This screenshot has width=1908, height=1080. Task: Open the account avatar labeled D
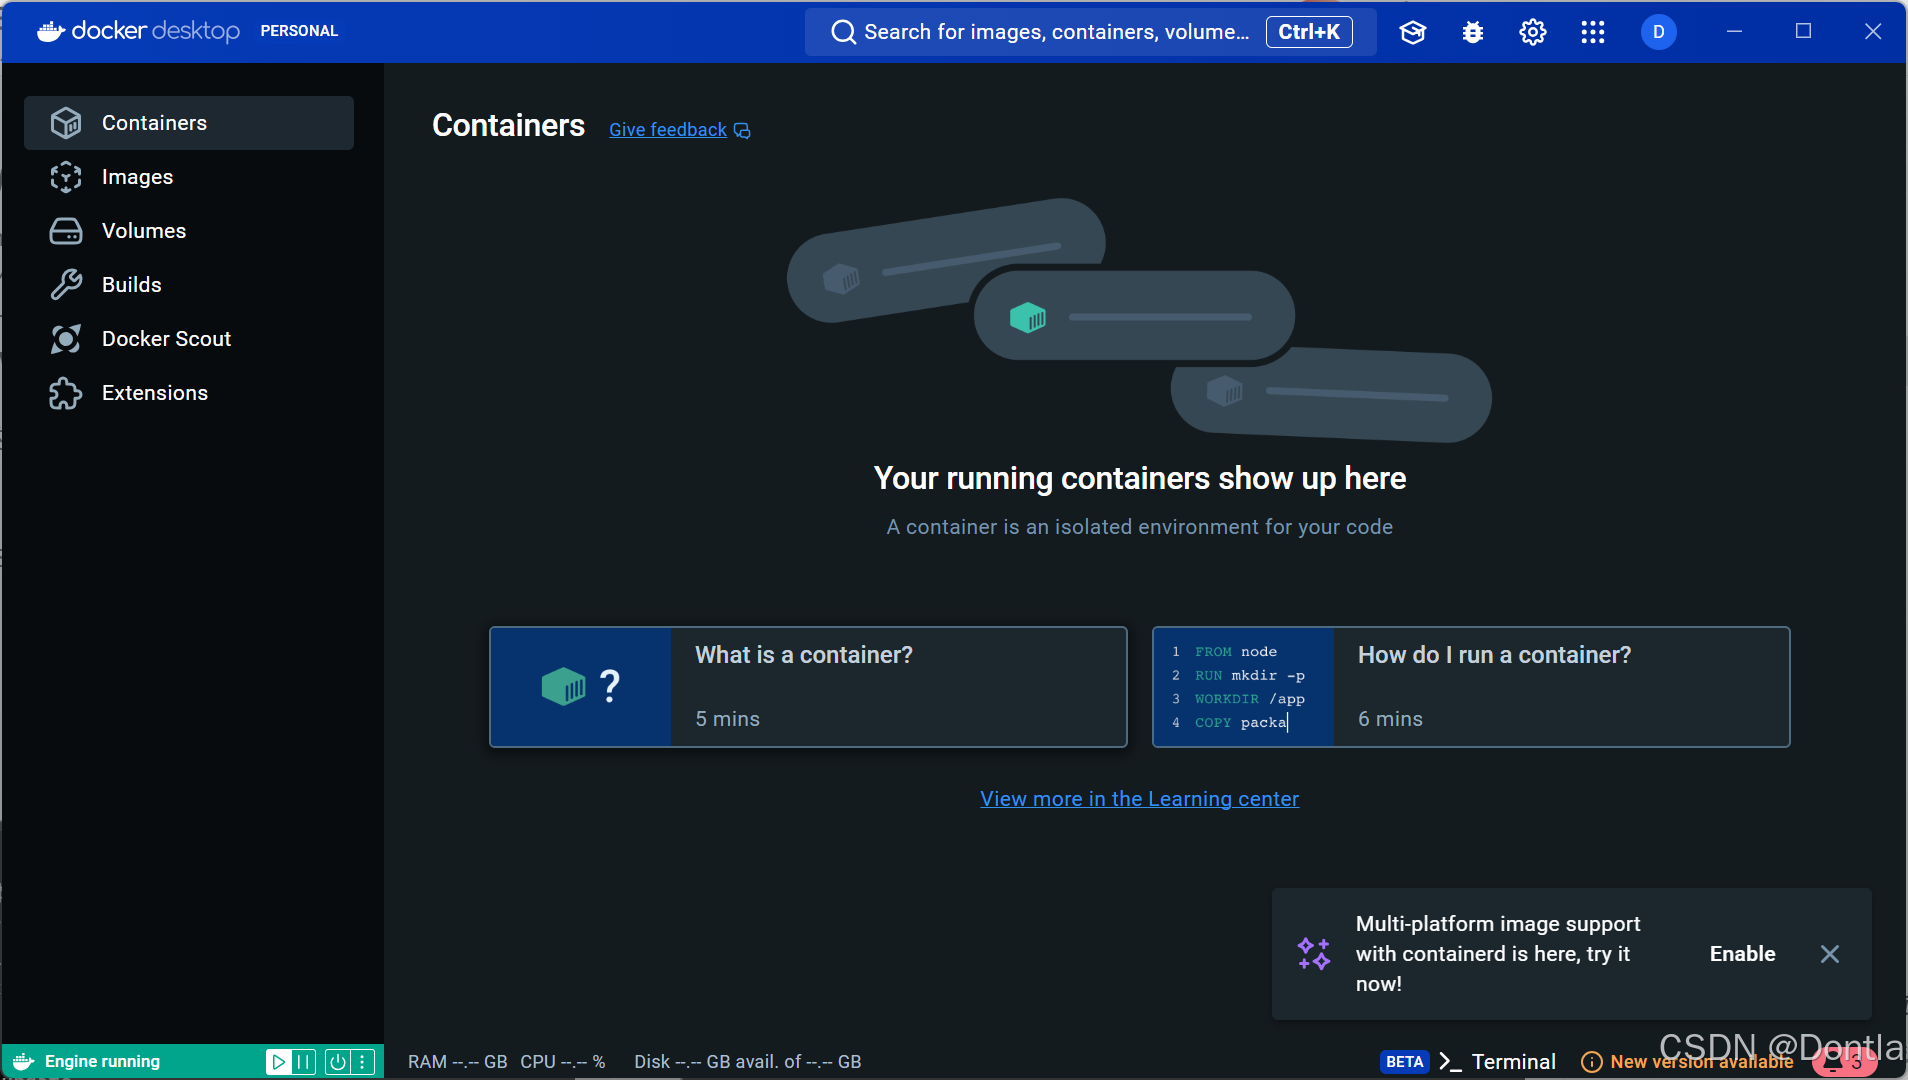point(1658,32)
